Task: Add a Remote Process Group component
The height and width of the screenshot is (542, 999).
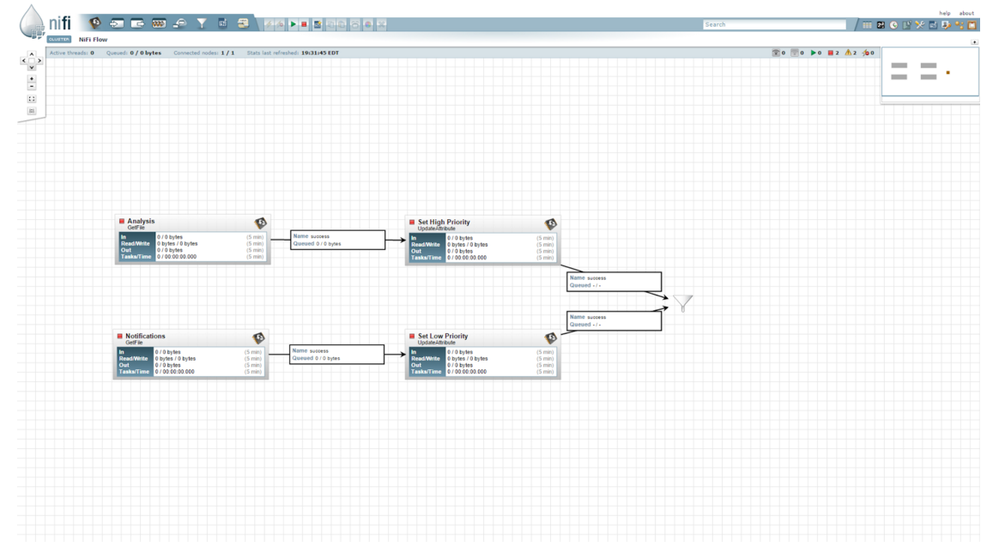Action: coord(180,24)
